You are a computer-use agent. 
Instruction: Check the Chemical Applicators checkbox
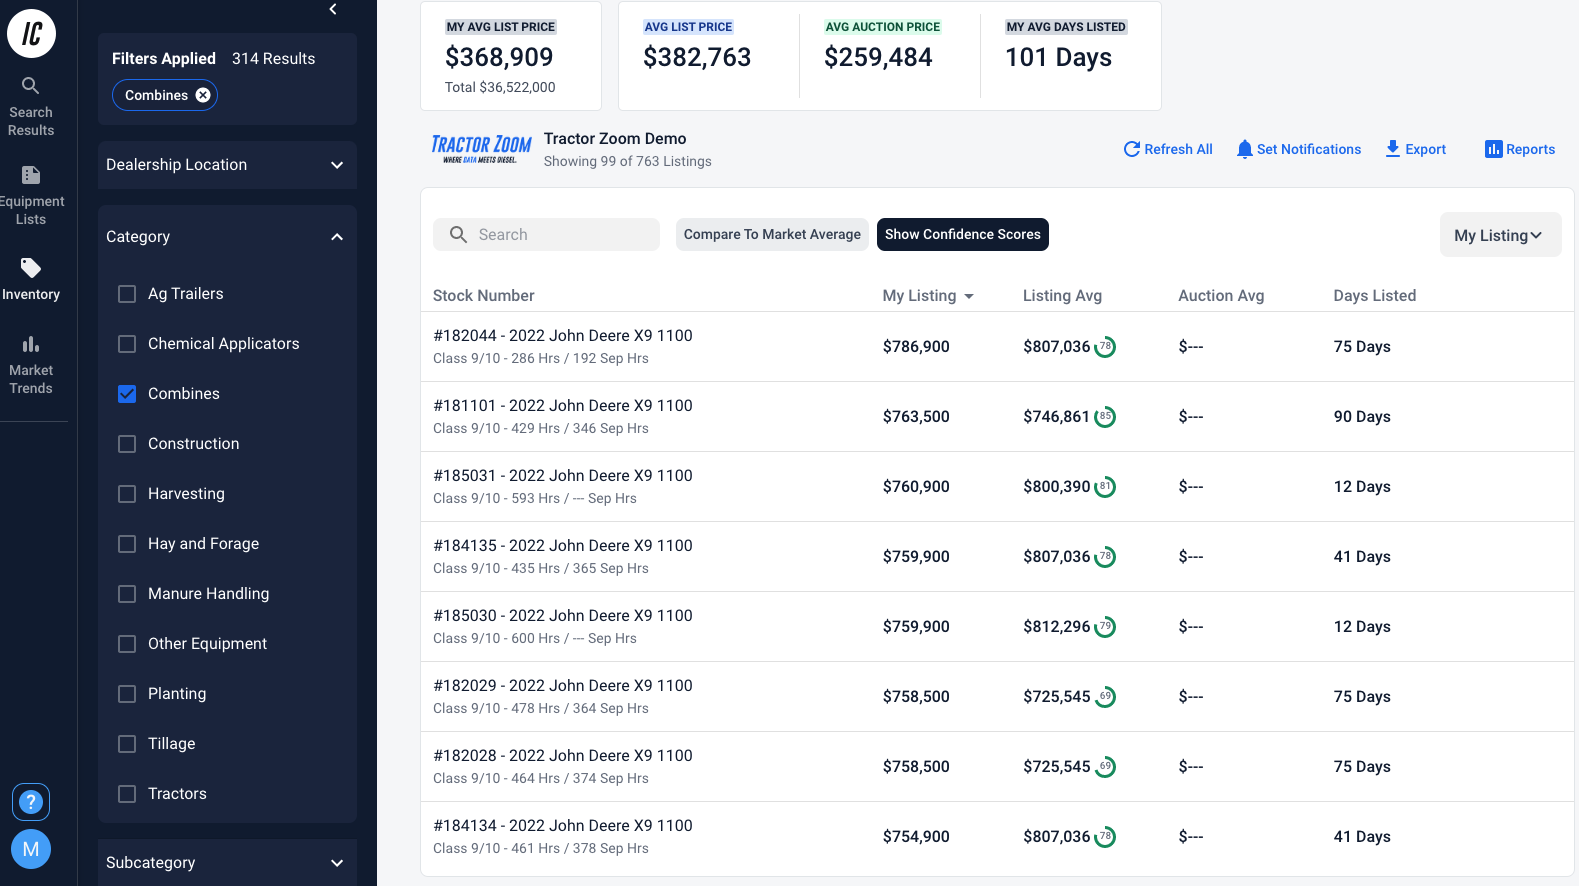coord(127,344)
